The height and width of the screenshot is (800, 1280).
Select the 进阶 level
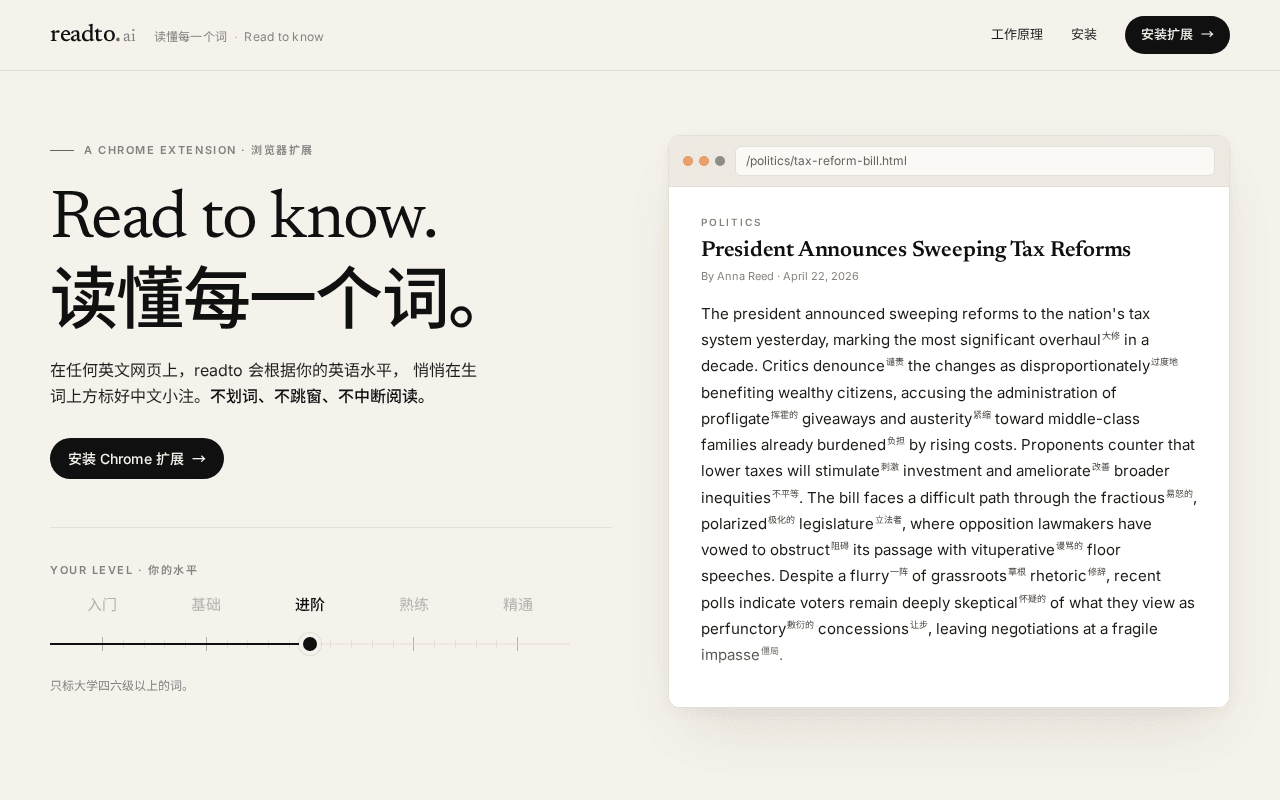310,605
